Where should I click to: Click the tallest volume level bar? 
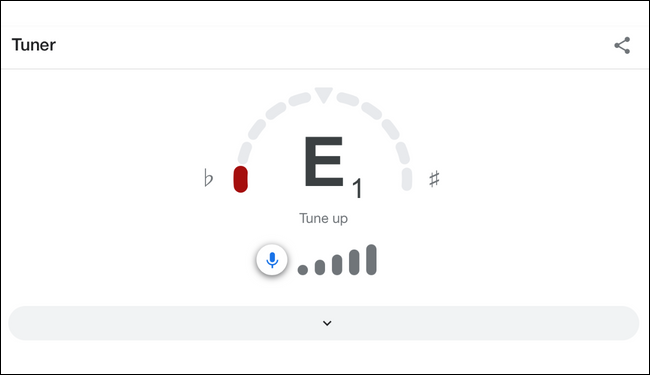coord(371,259)
